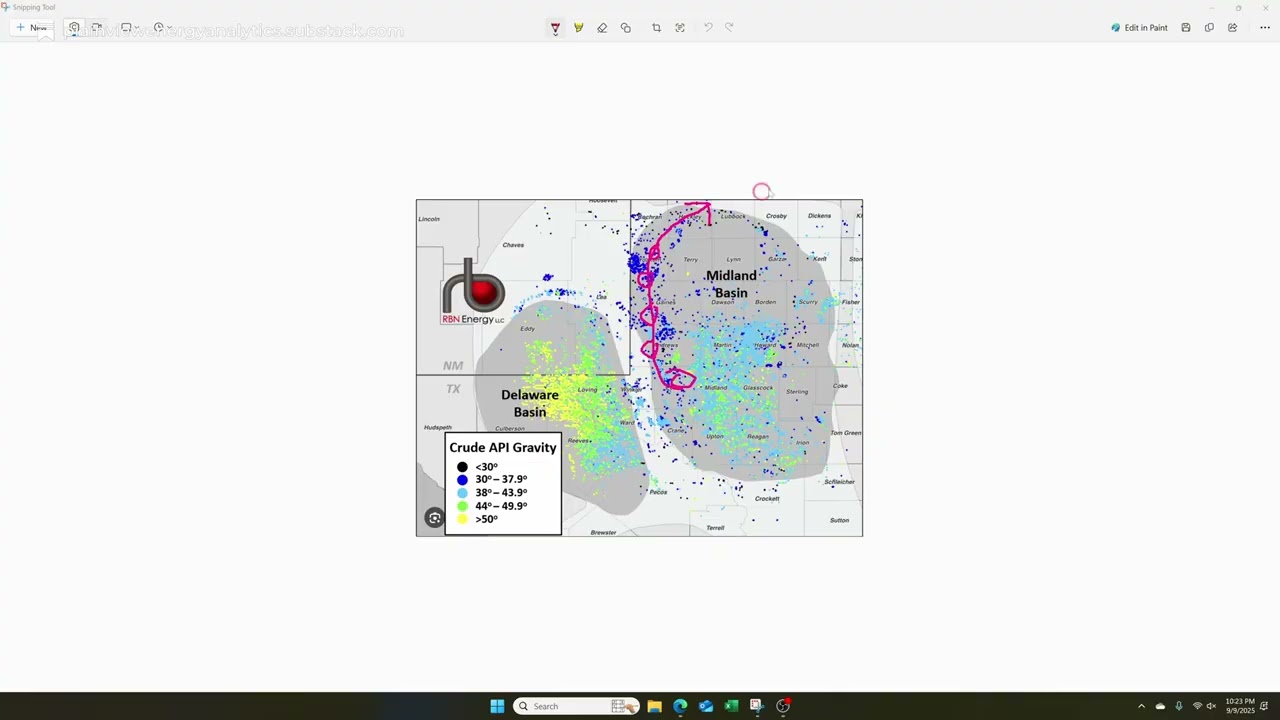
Task: Select the Snip camera mode toggle
Action: click(x=74, y=28)
